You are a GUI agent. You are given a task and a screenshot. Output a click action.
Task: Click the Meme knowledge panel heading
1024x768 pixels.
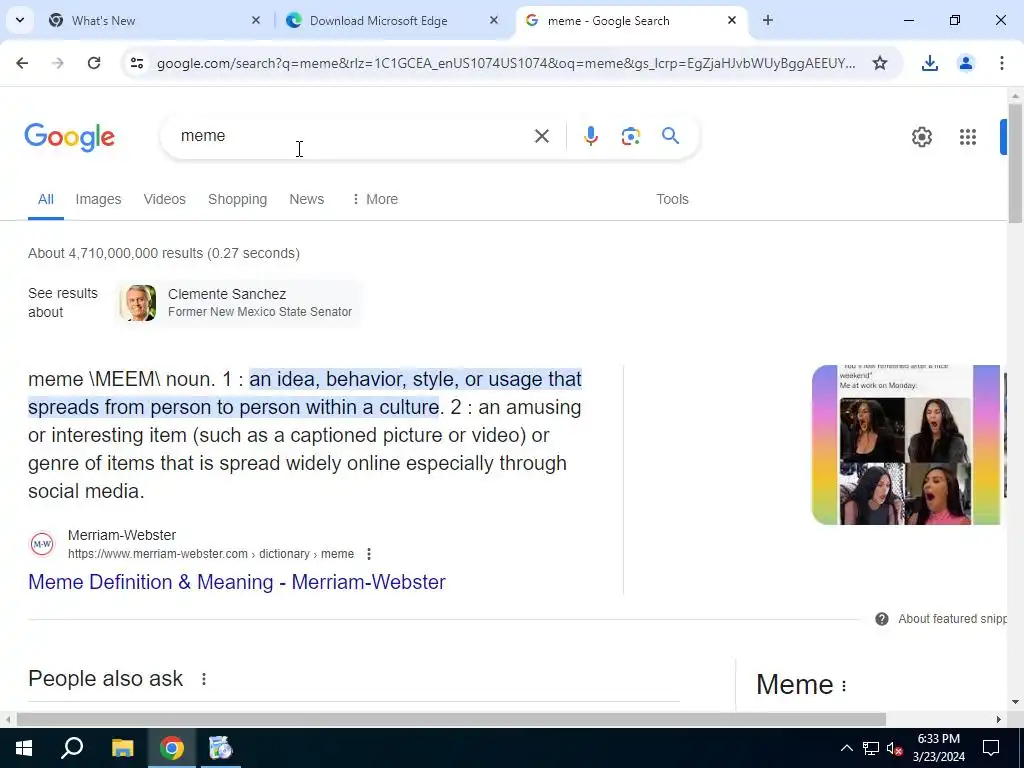coord(794,684)
